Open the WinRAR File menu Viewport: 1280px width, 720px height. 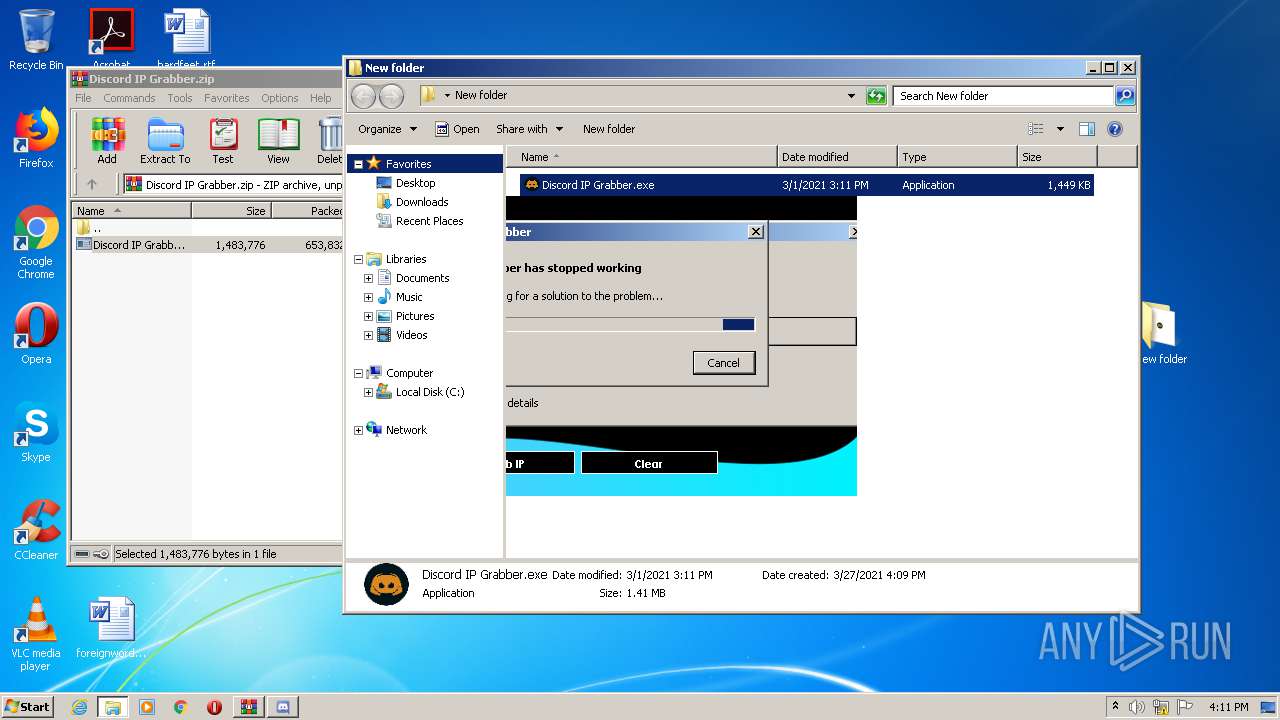[x=83, y=98]
